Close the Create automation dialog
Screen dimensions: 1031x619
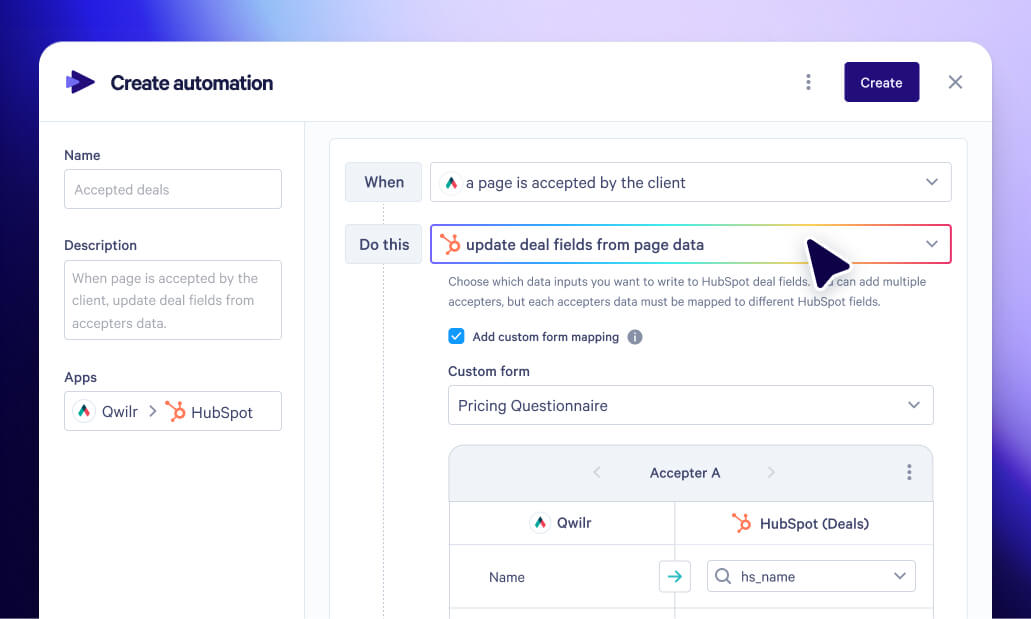(955, 82)
